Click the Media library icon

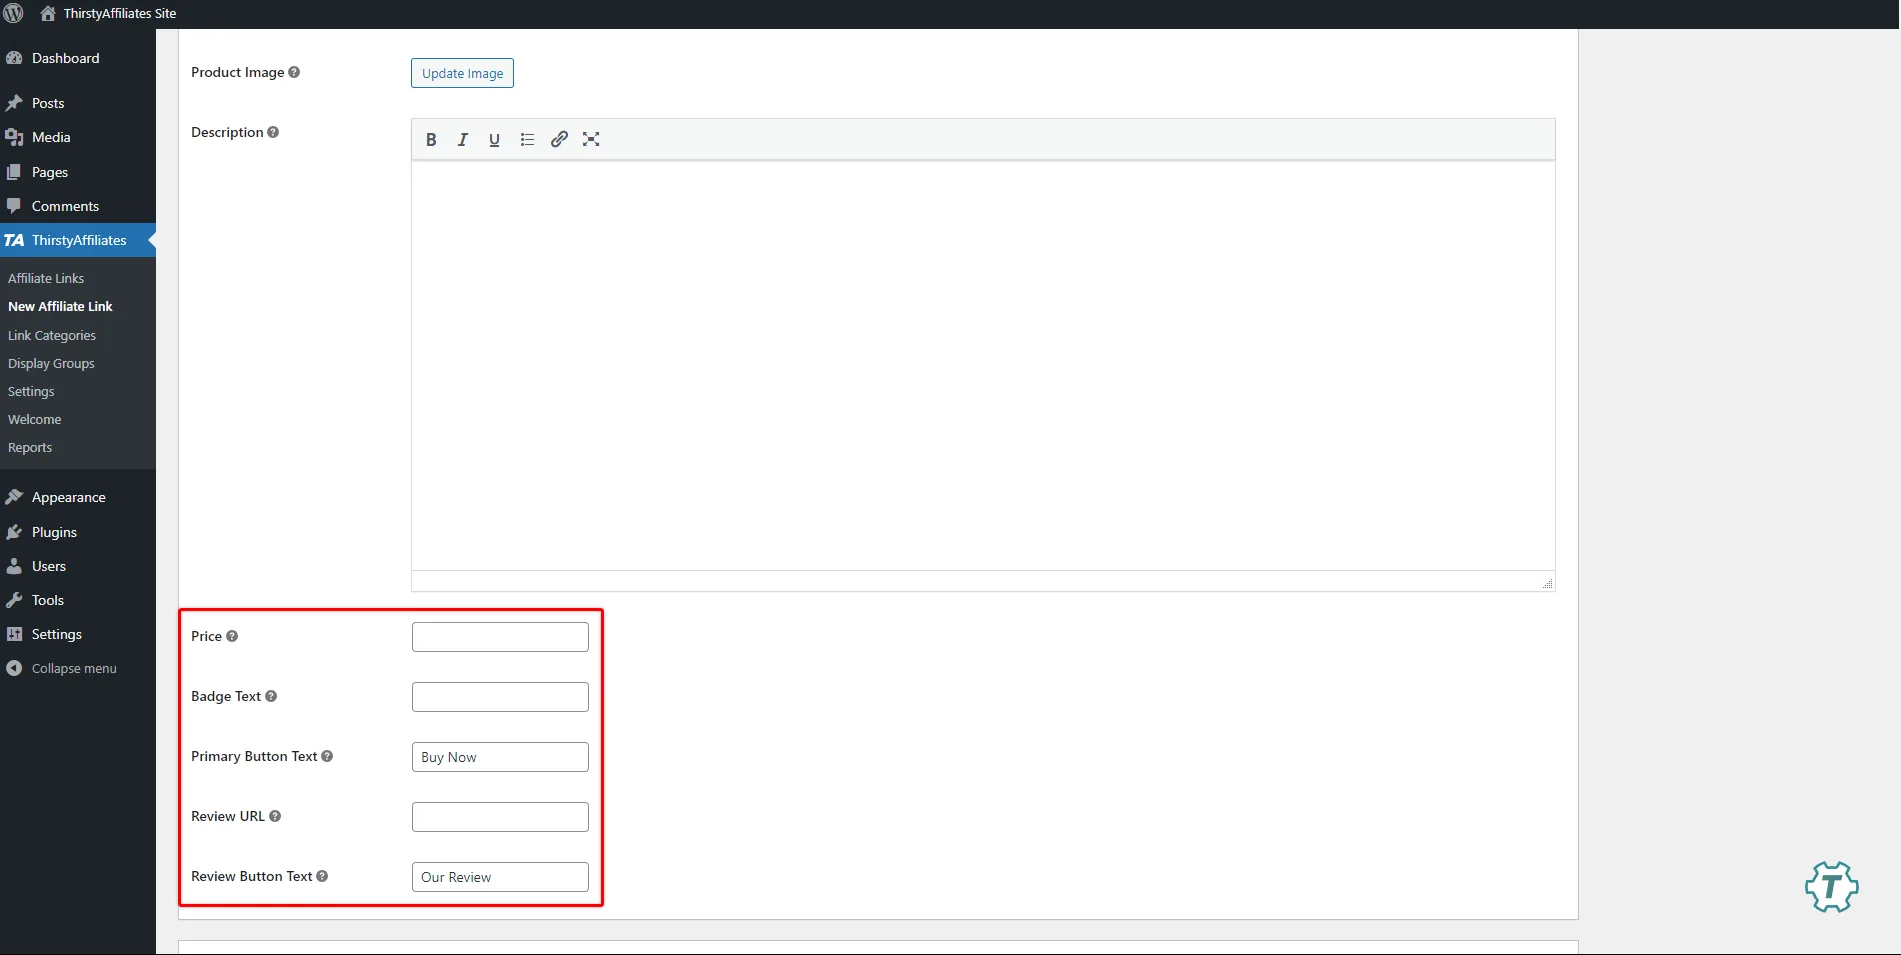tap(14, 137)
